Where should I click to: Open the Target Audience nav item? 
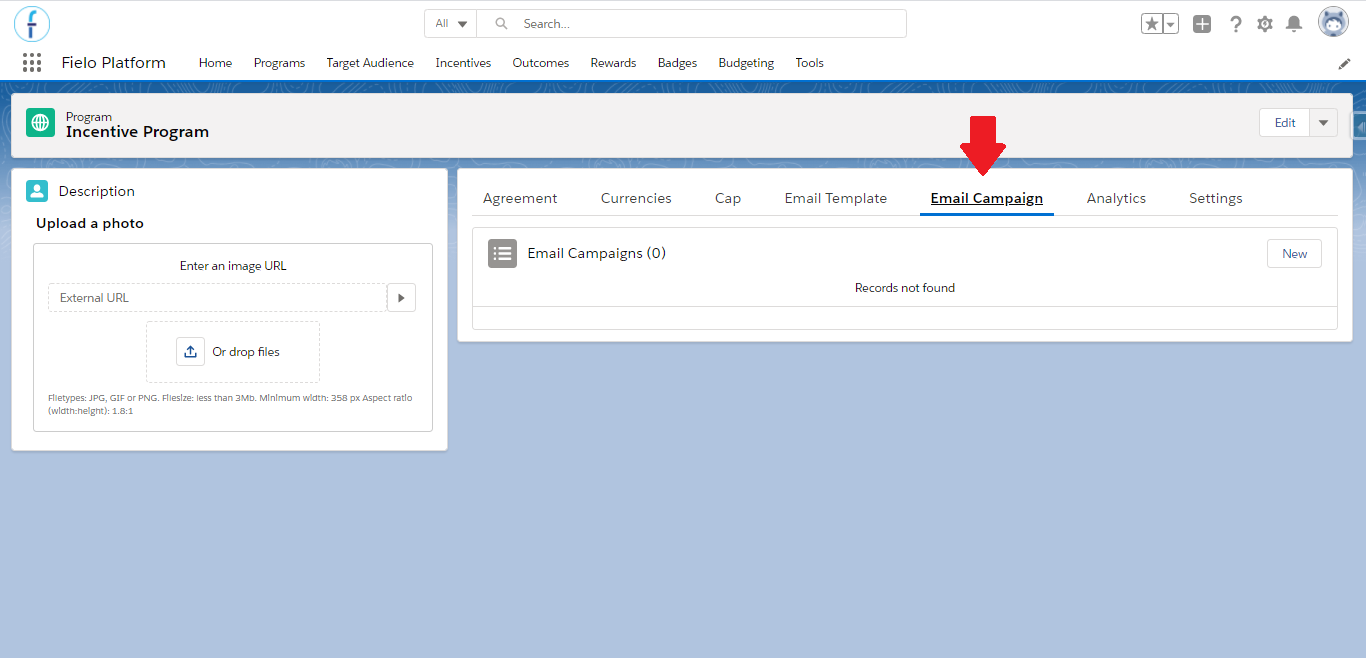coord(370,63)
